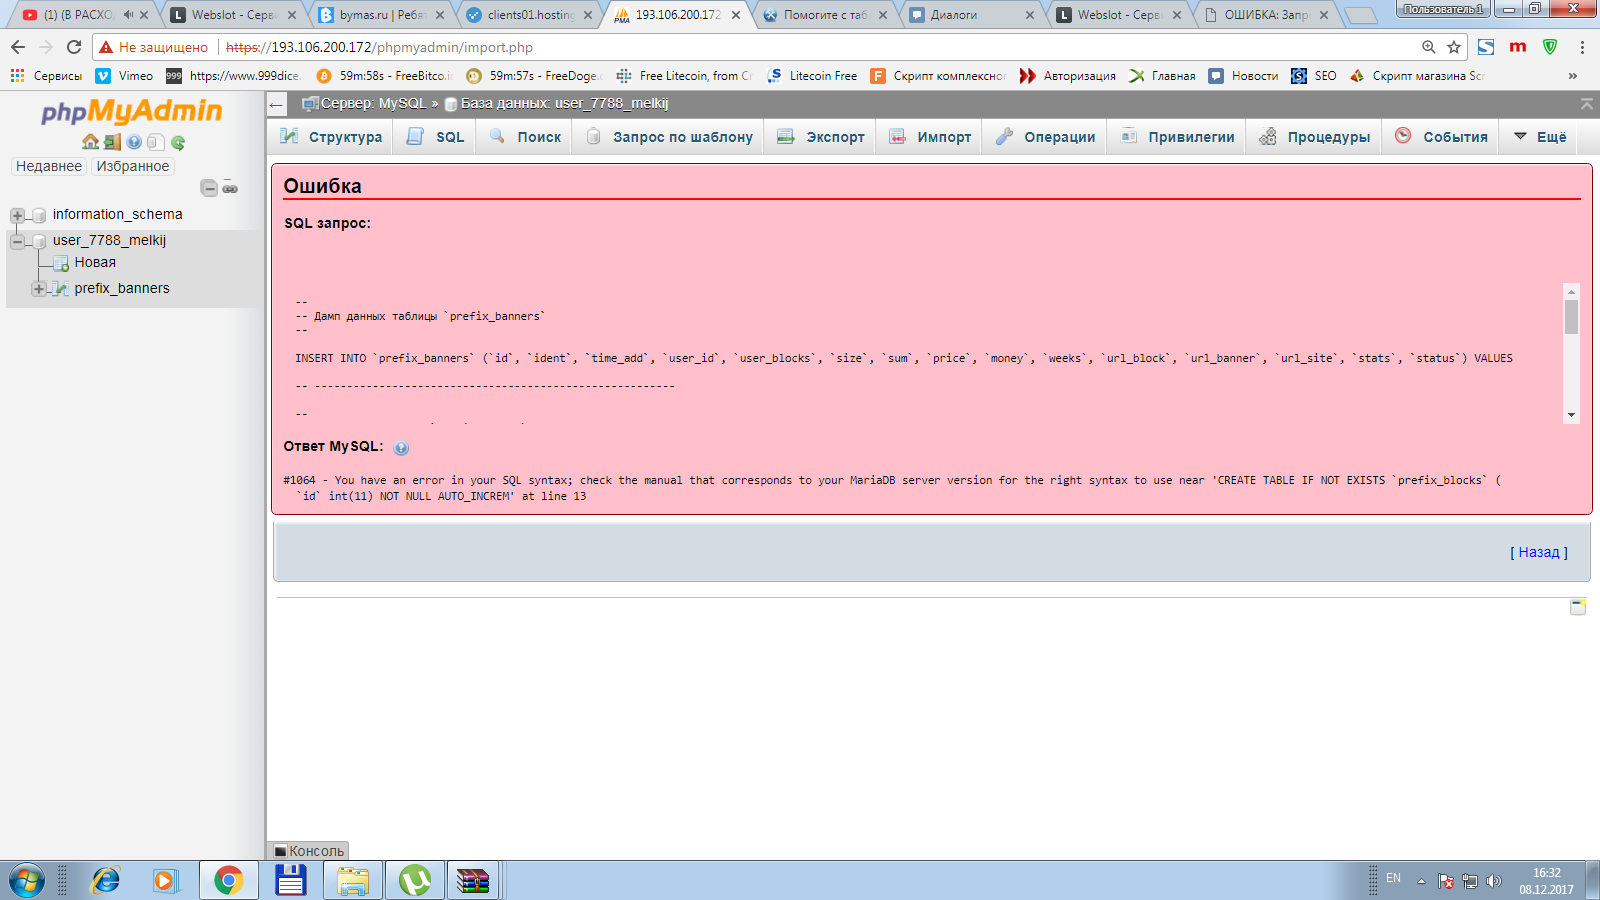
Task: Switch to the 'Структура' tab
Action: [331, 137]
